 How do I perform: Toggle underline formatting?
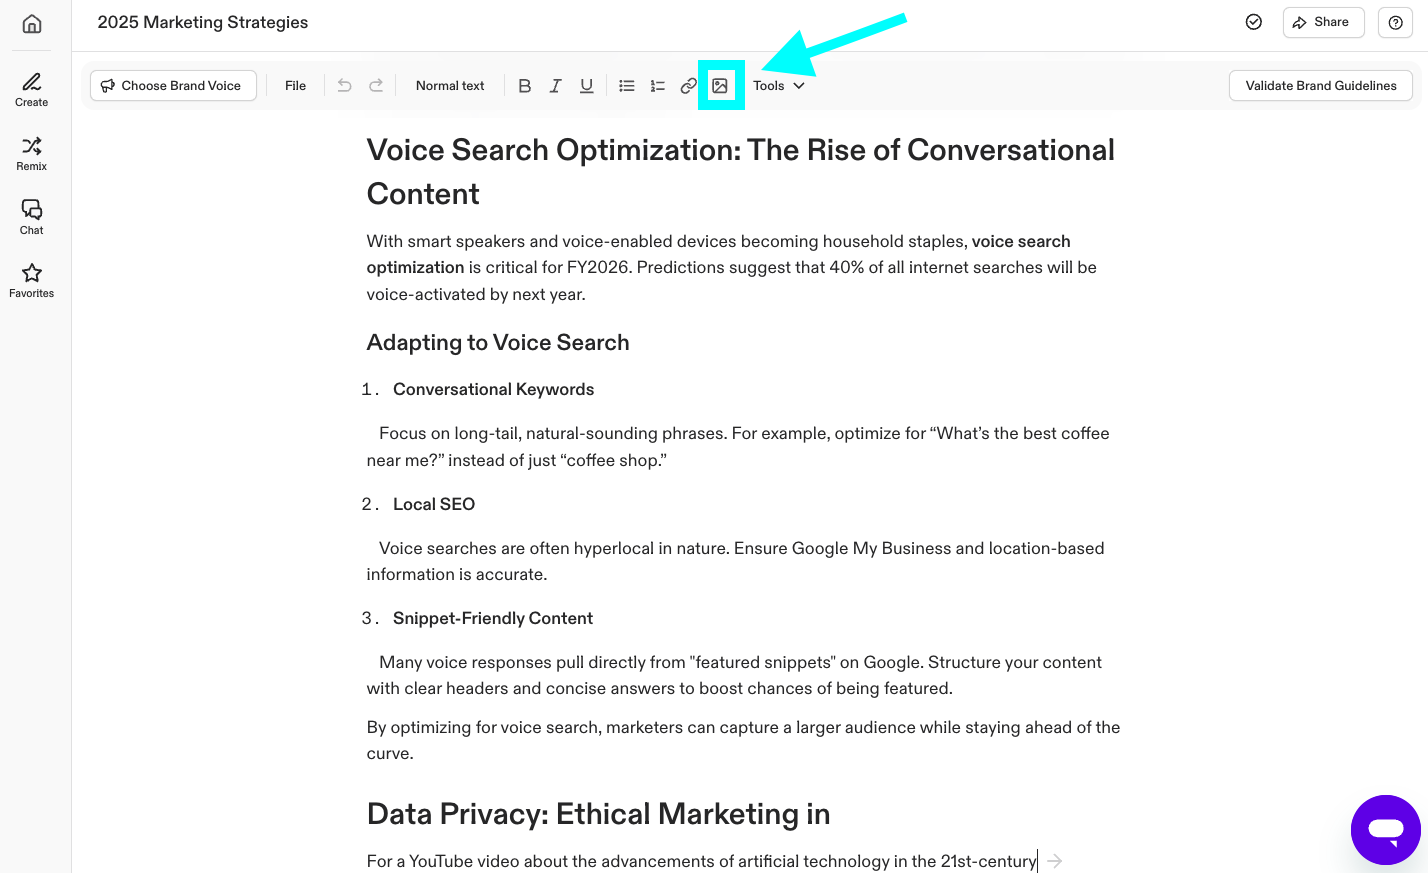coord(587,86)
